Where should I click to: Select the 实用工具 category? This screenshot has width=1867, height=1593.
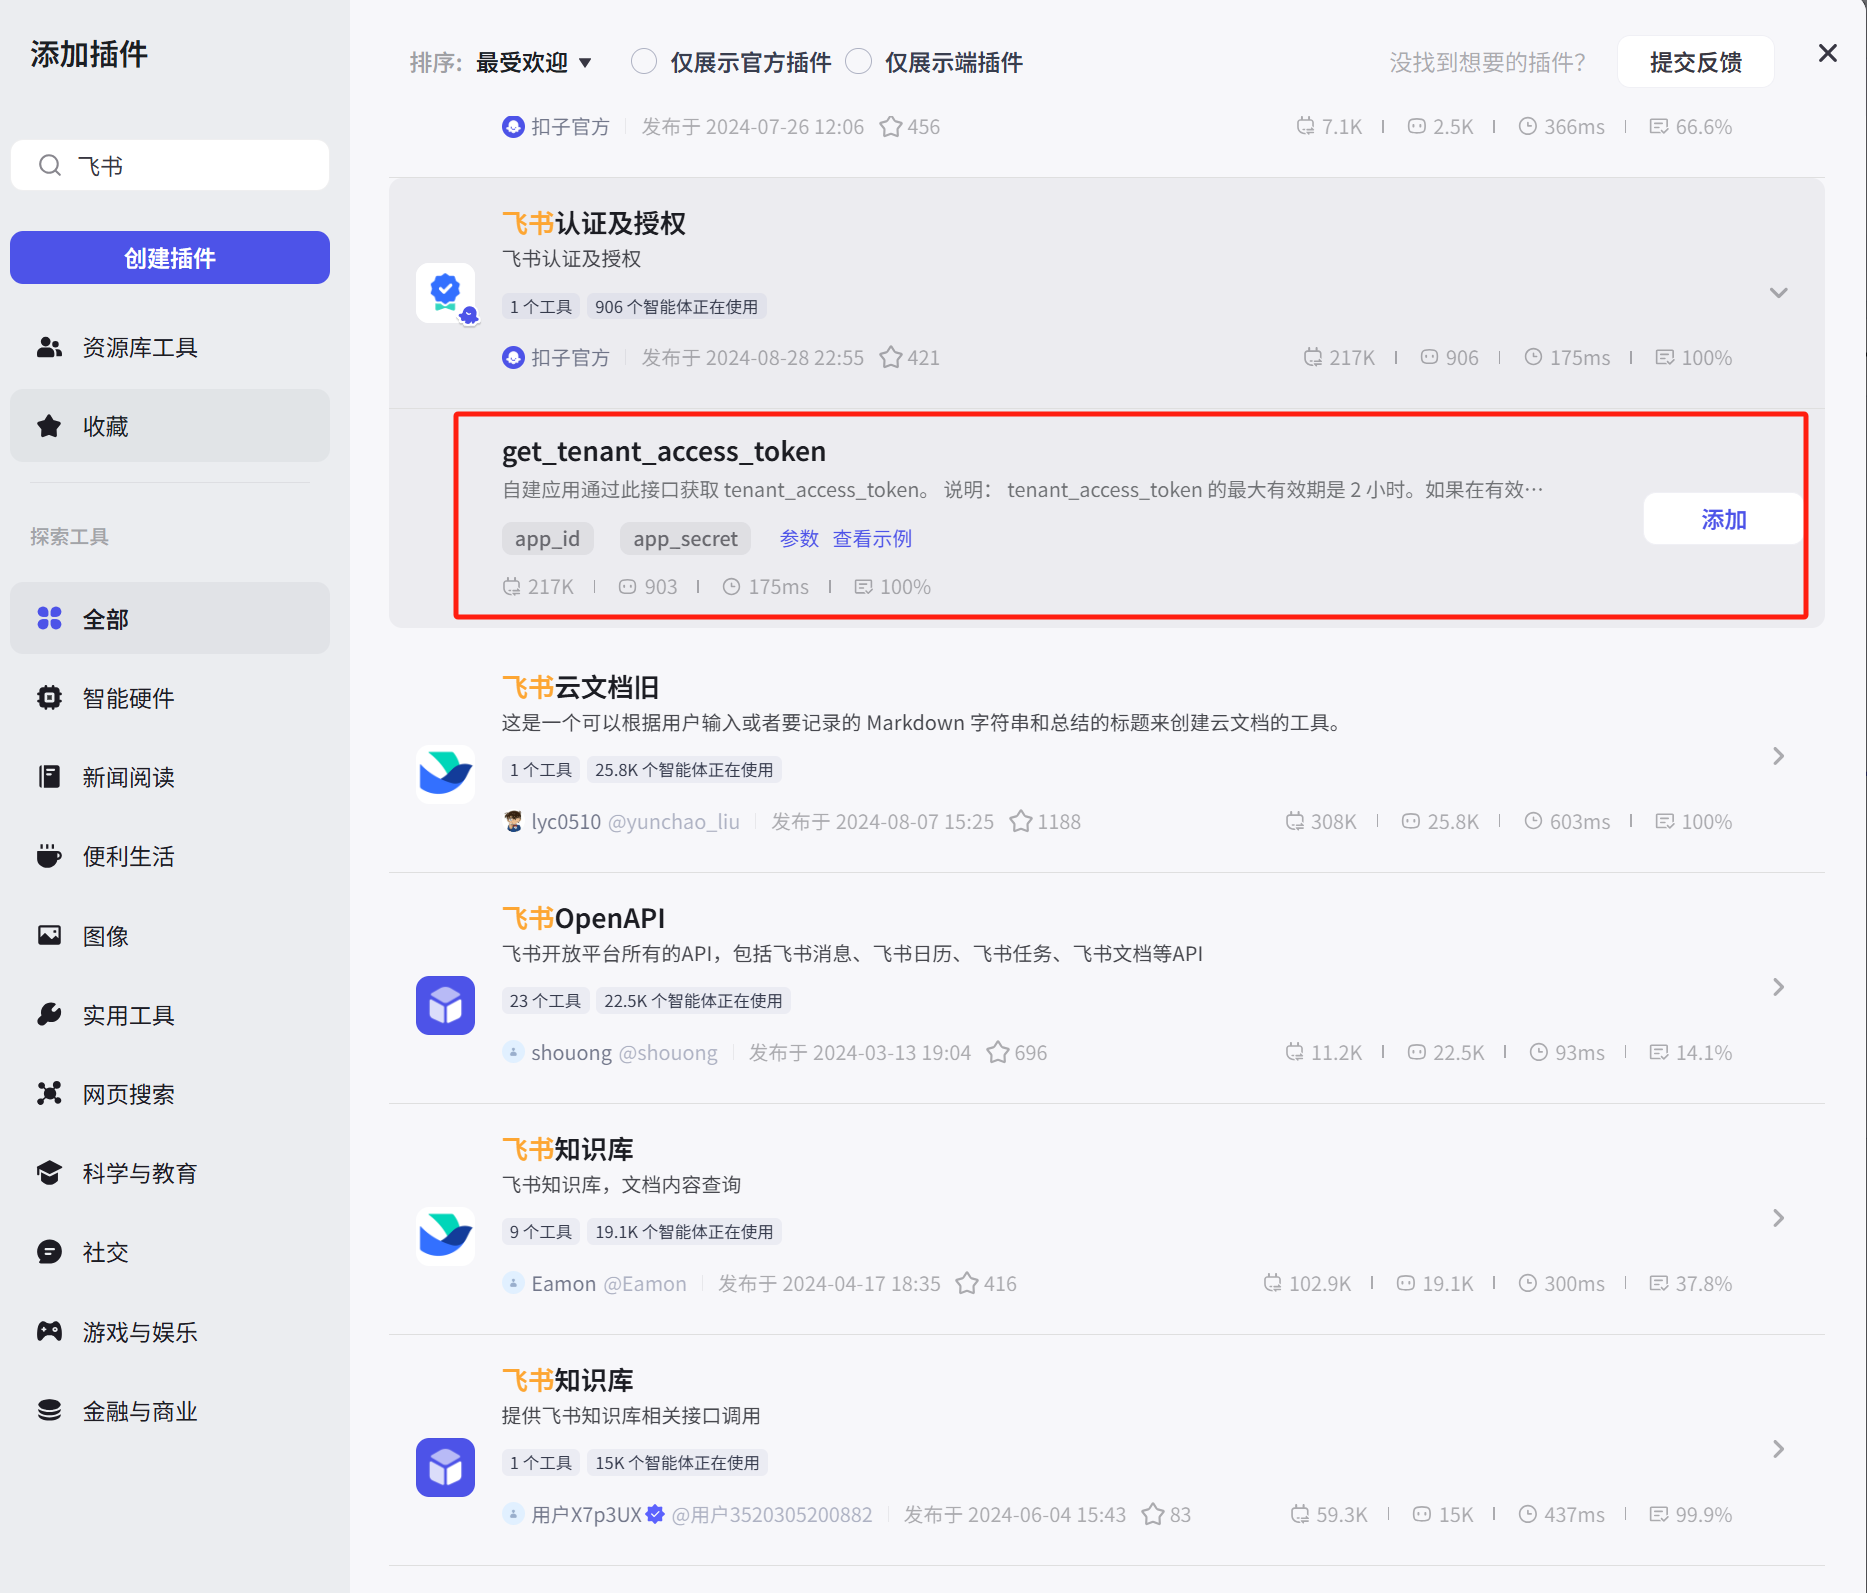point(170,1014)
